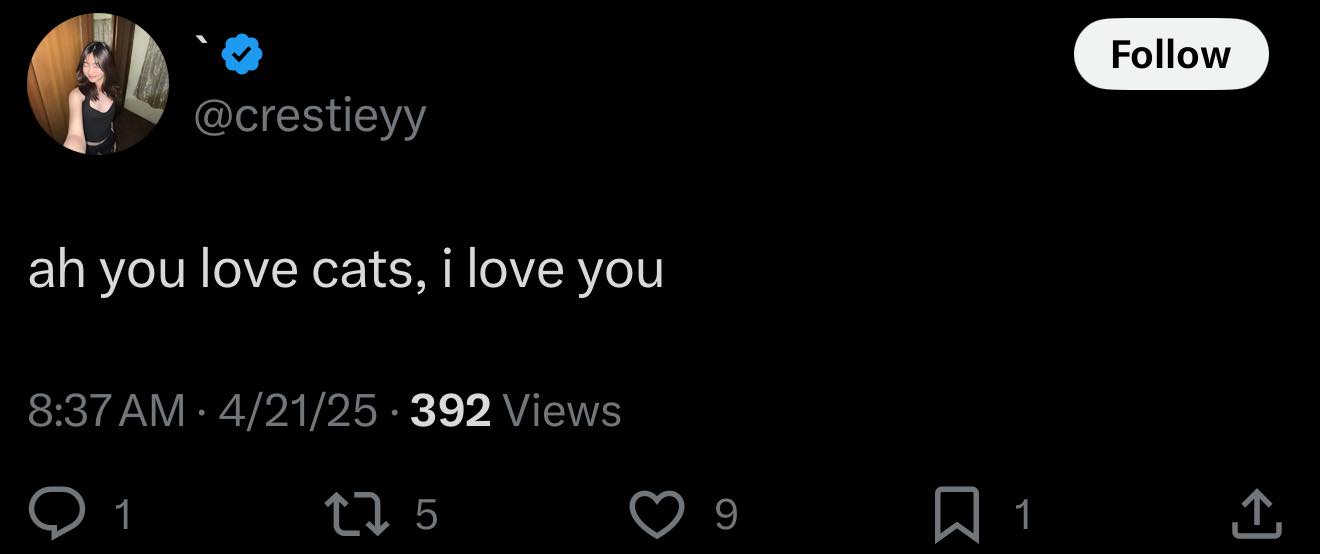This screenshot has height=554, width=1320.
Task: Open the share menu via the upload arrow icon
Action: pyautogui.click(x=1258, y=512)
